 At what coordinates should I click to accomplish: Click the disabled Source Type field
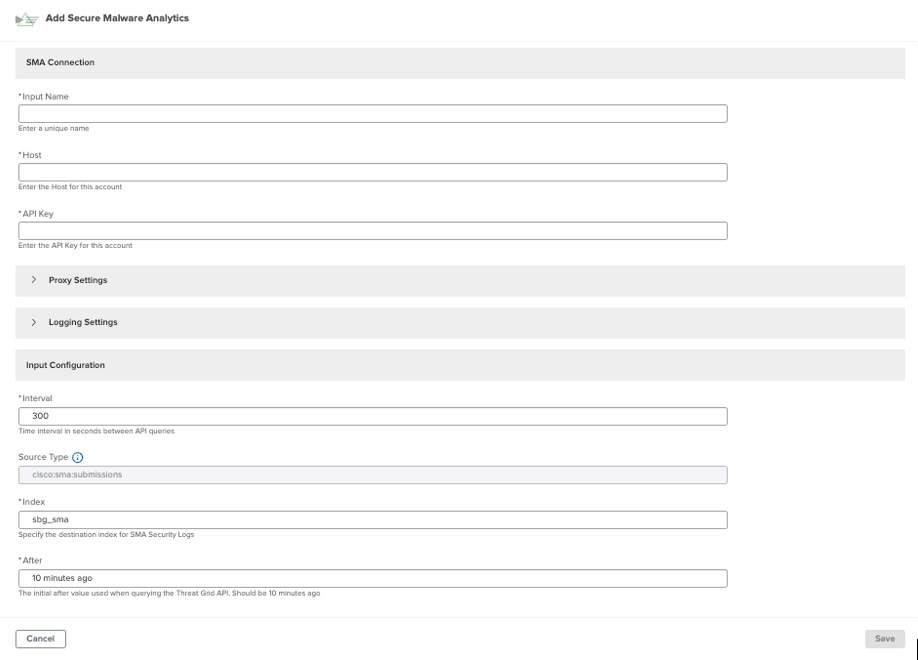click(x=372, y=475)
